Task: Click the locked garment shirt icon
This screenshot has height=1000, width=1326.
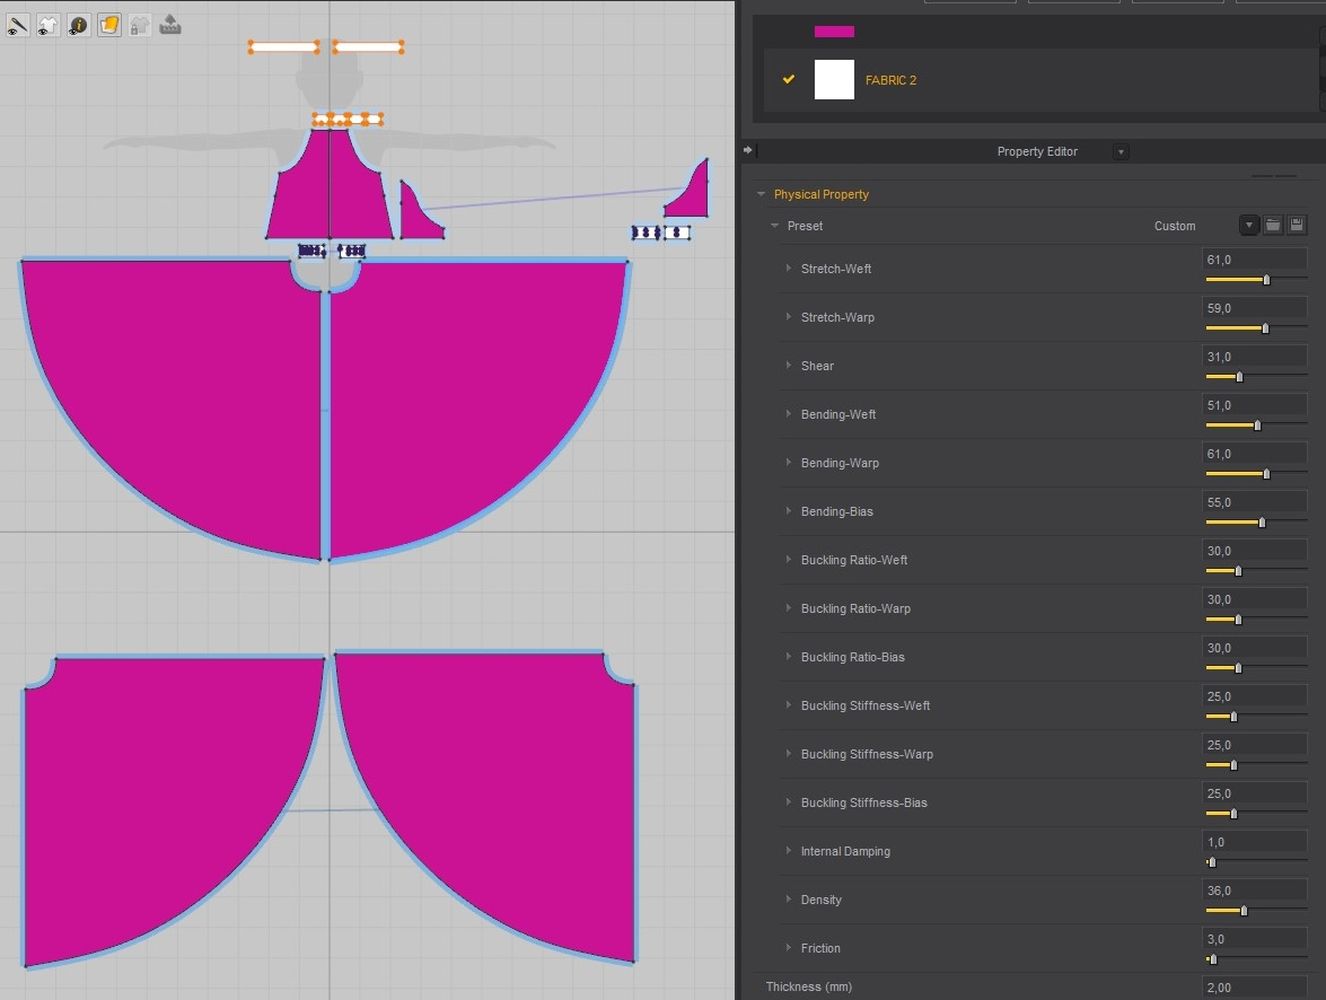Action: click(140, 25)
